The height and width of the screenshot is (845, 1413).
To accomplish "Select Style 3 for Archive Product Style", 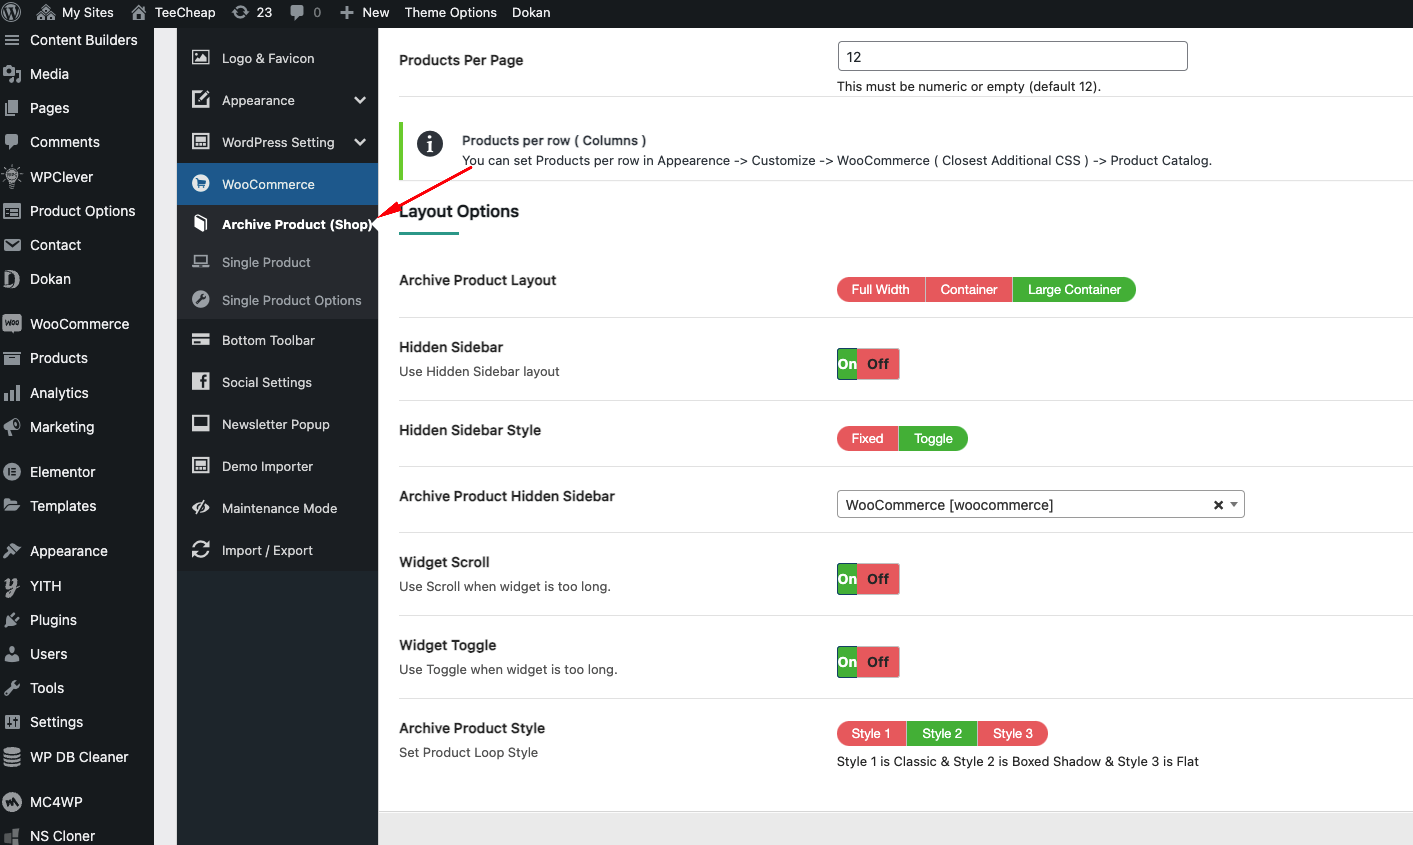I will pos(1013,733).
